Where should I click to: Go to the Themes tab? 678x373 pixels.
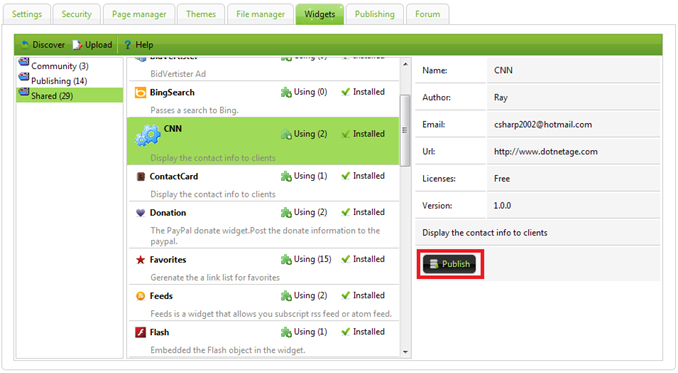click(x=201, y=14)
